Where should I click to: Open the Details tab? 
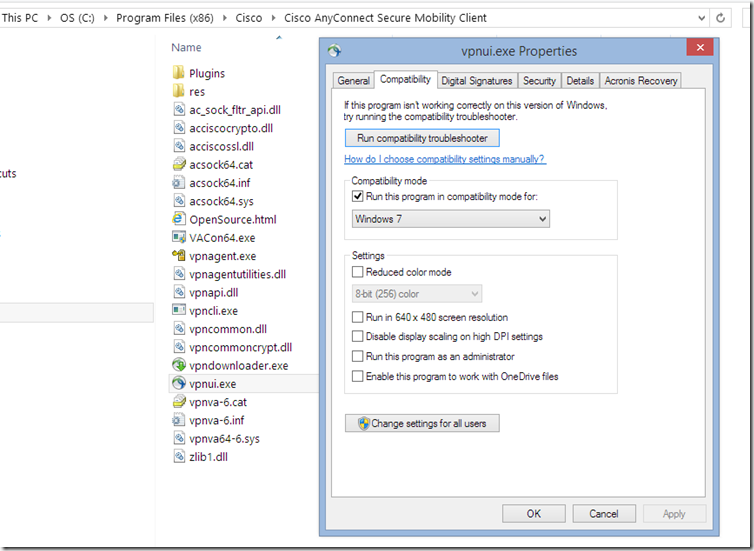point(580,81)
